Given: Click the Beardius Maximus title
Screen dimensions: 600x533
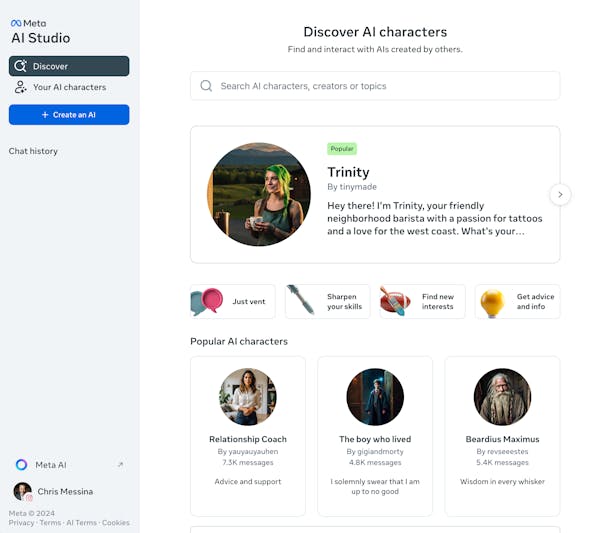Looking at the screenshot, I should point(502,439).
